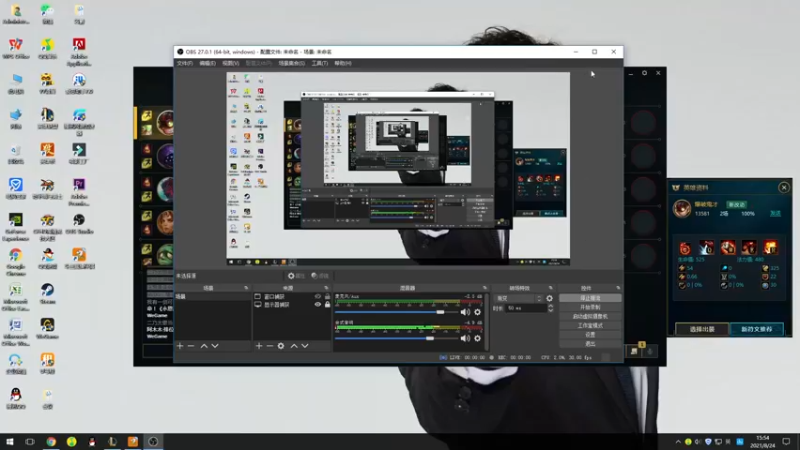
Task: Remove source using Sources minus icon
Action: click(269, 346)
